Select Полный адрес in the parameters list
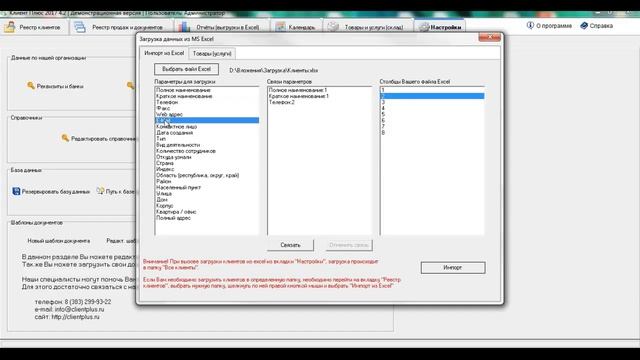 pyautogui.click(x=207, y=218)
